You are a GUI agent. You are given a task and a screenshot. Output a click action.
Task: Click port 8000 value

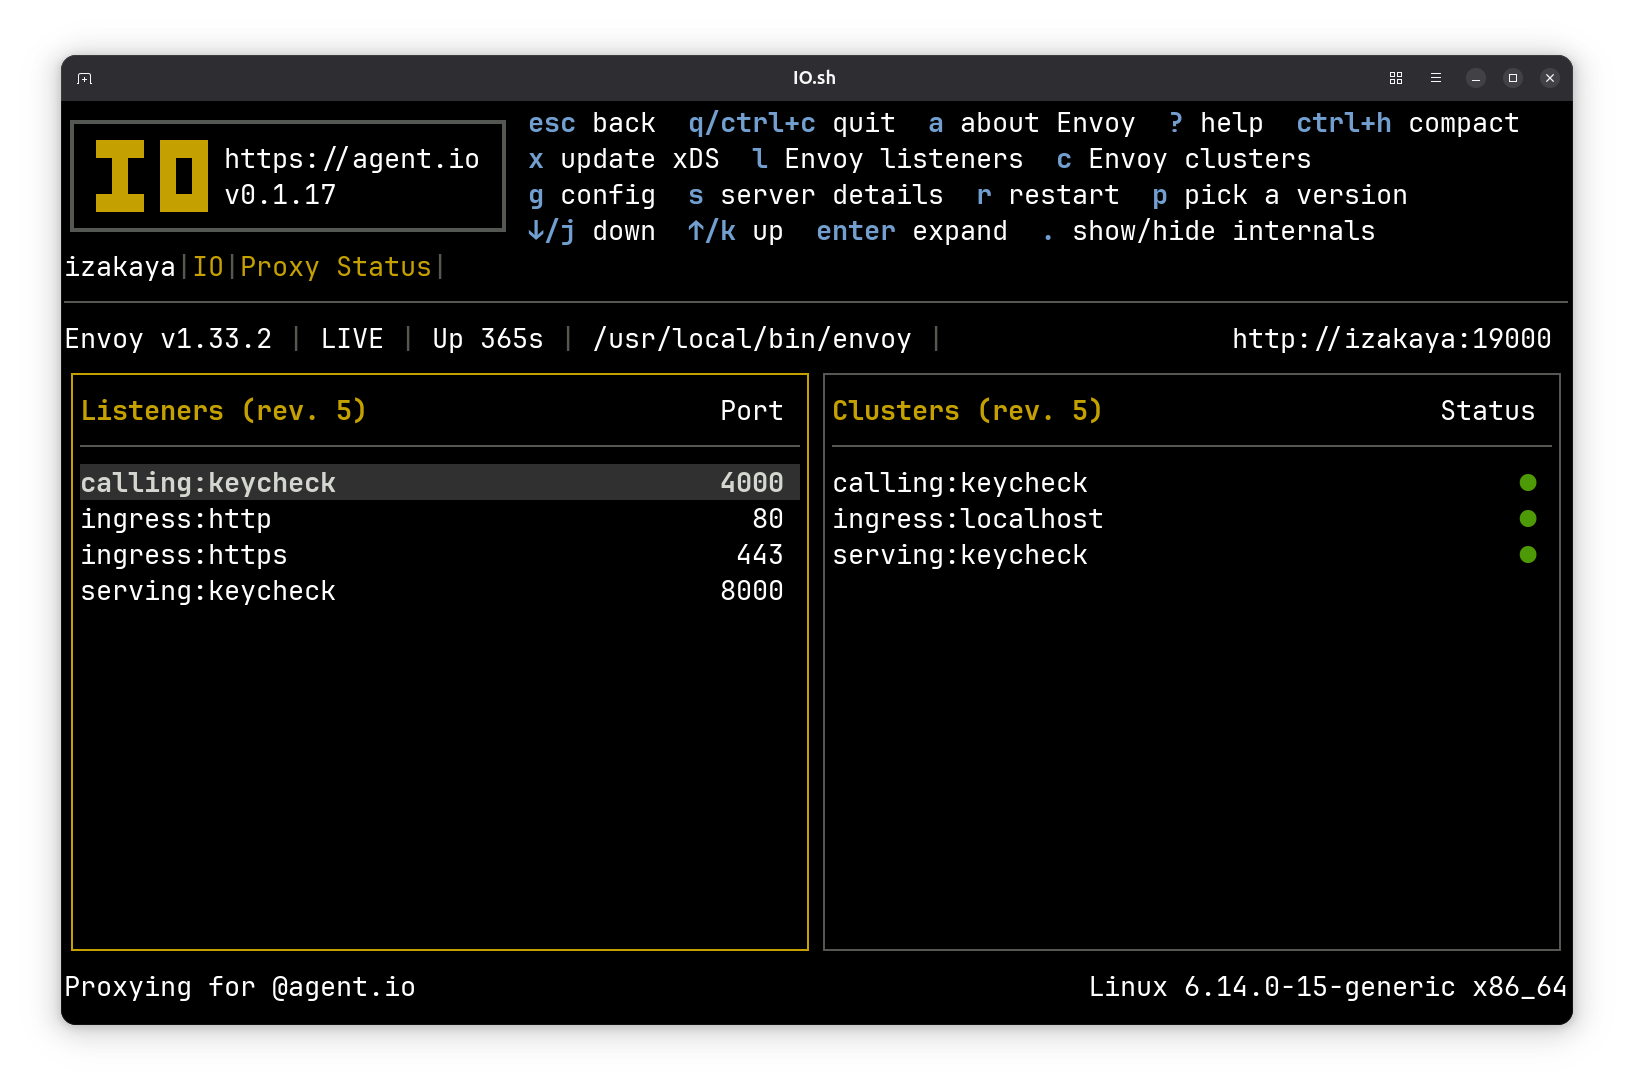coord(752,591)
